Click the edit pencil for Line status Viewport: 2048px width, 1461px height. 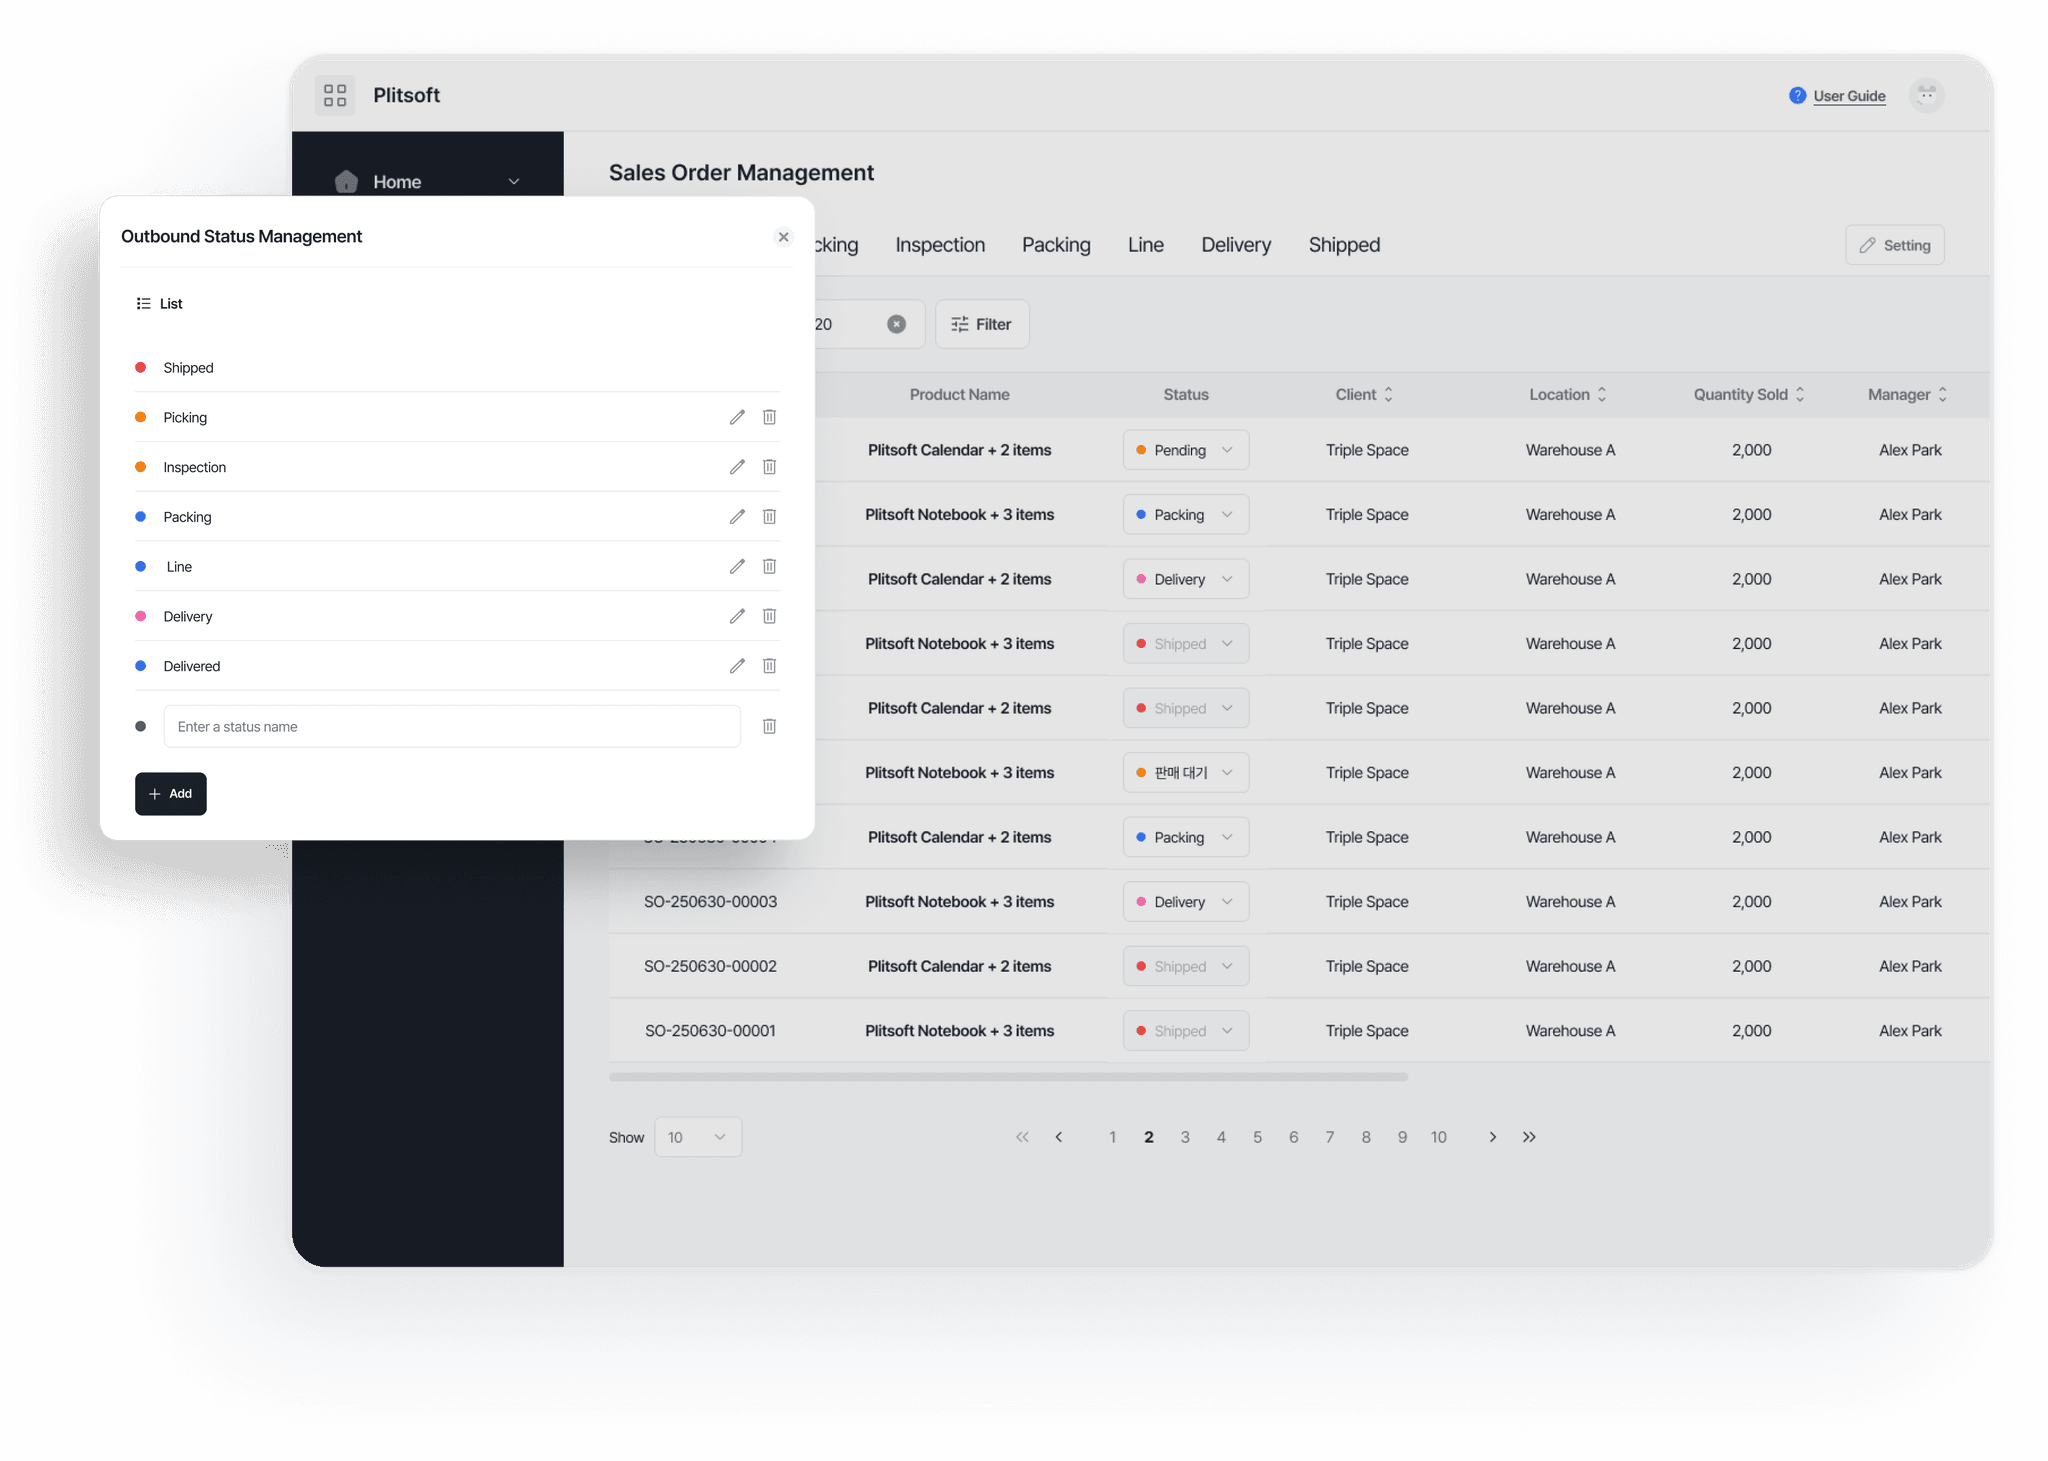pos(737,567)
